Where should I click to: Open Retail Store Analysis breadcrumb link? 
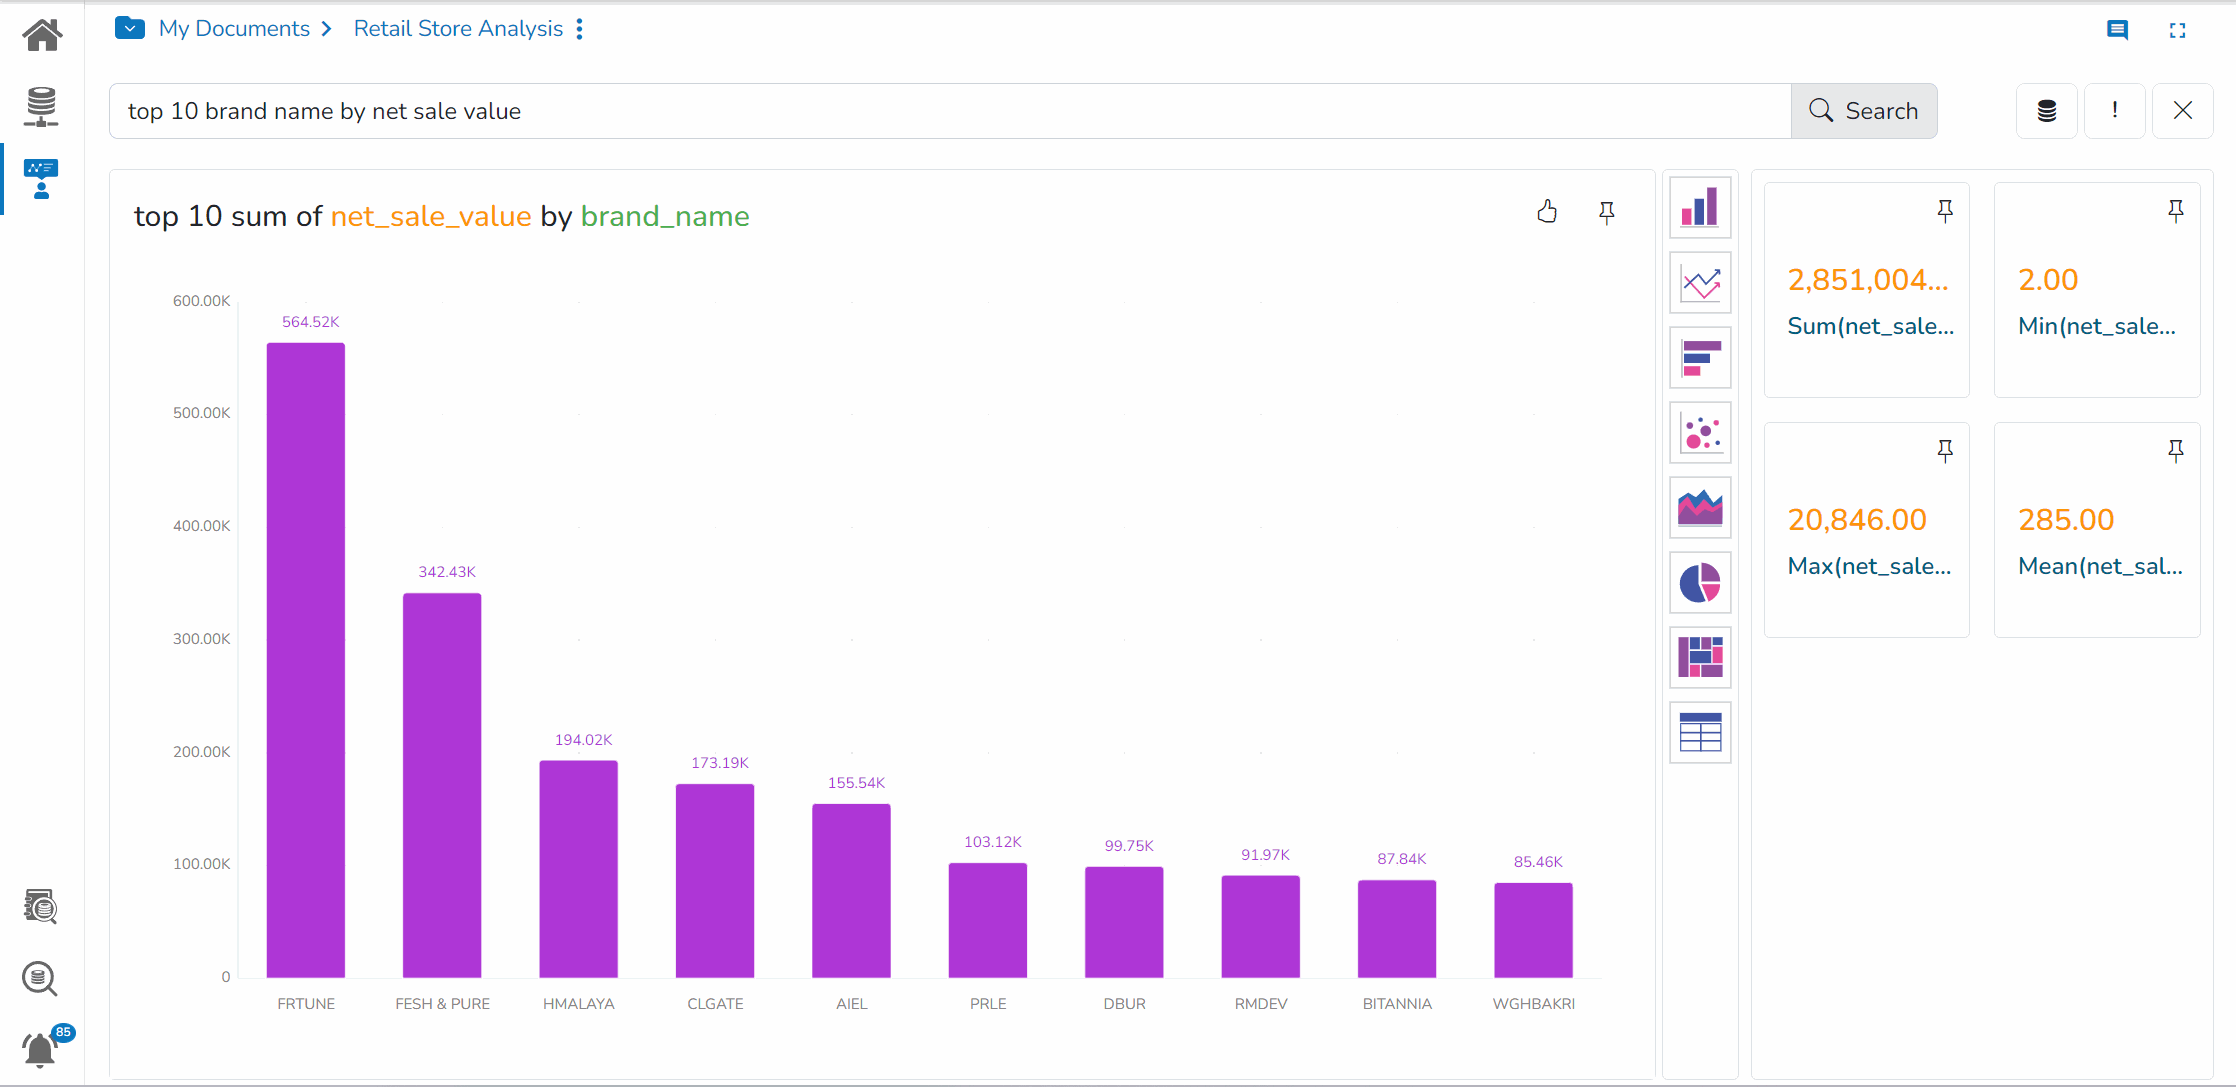(458, 28)
